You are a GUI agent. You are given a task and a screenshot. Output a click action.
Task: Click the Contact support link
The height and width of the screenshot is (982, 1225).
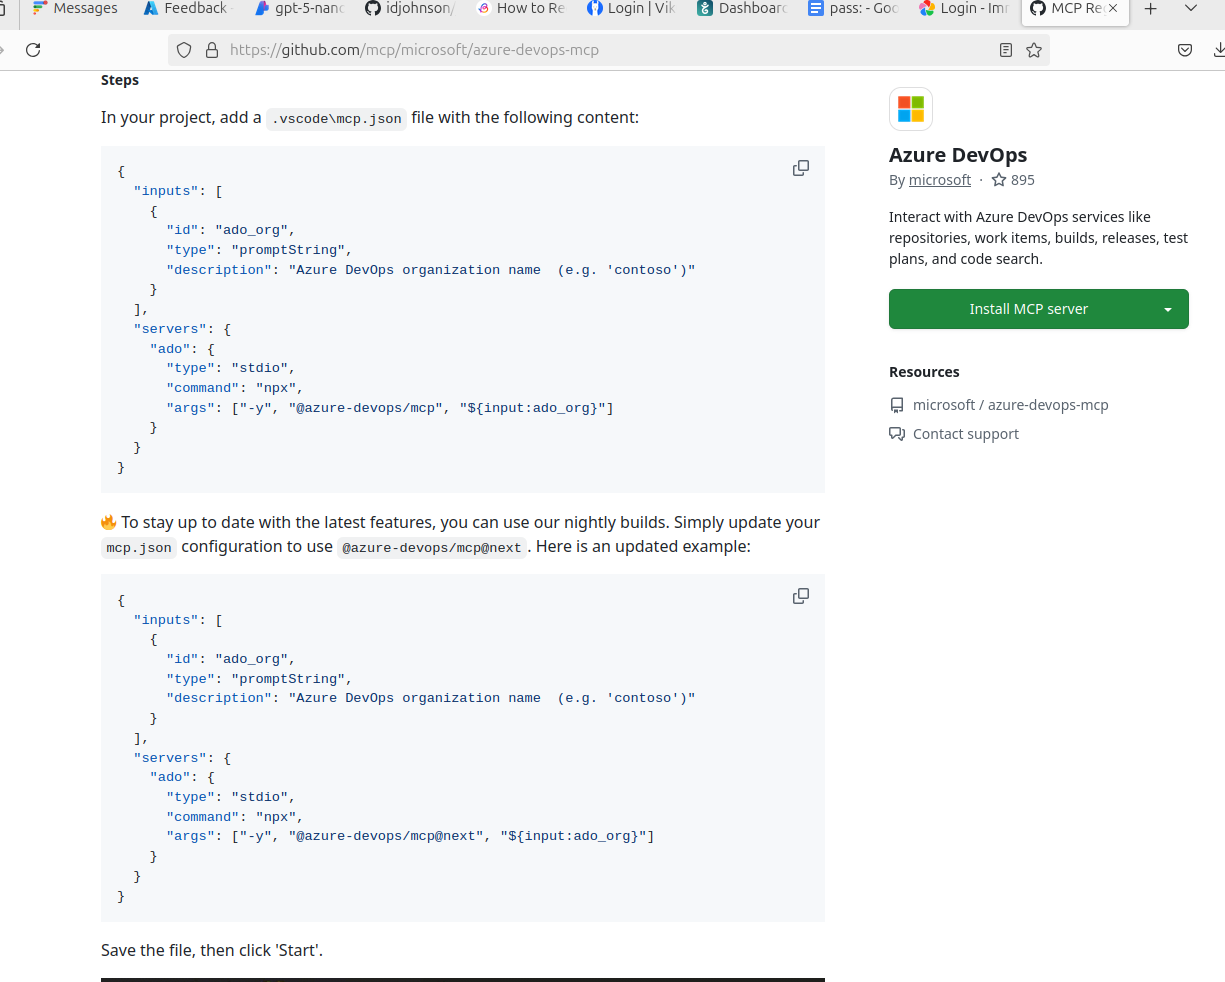(965, 434)
